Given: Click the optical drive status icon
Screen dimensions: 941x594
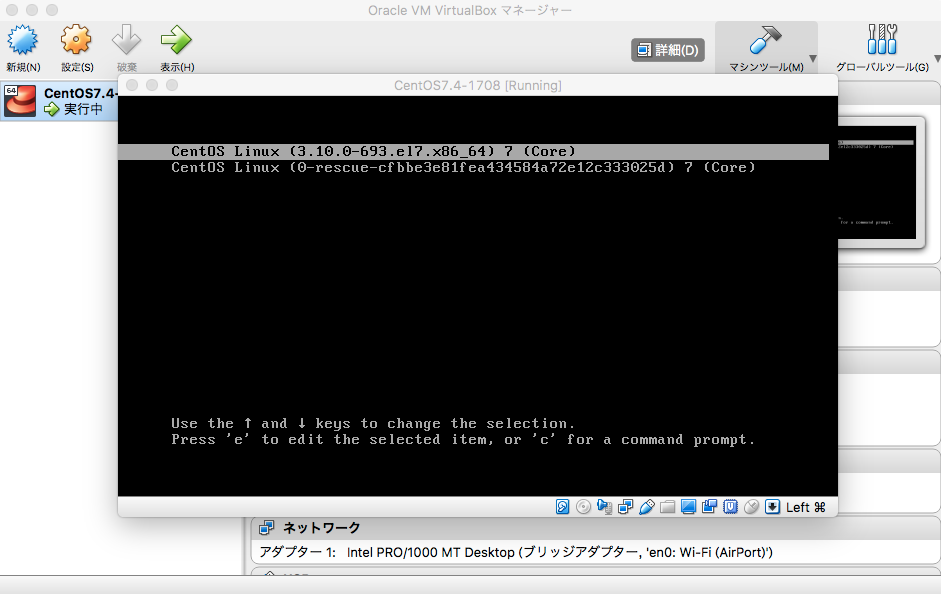Looking at the screenshot, I should (x=584, y=507).
